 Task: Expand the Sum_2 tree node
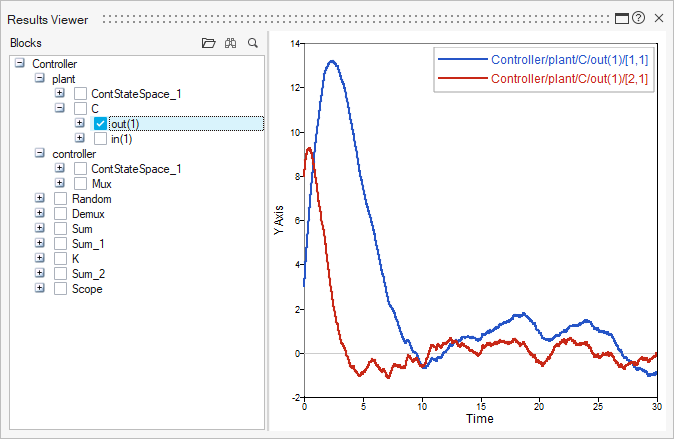(39, 274)
